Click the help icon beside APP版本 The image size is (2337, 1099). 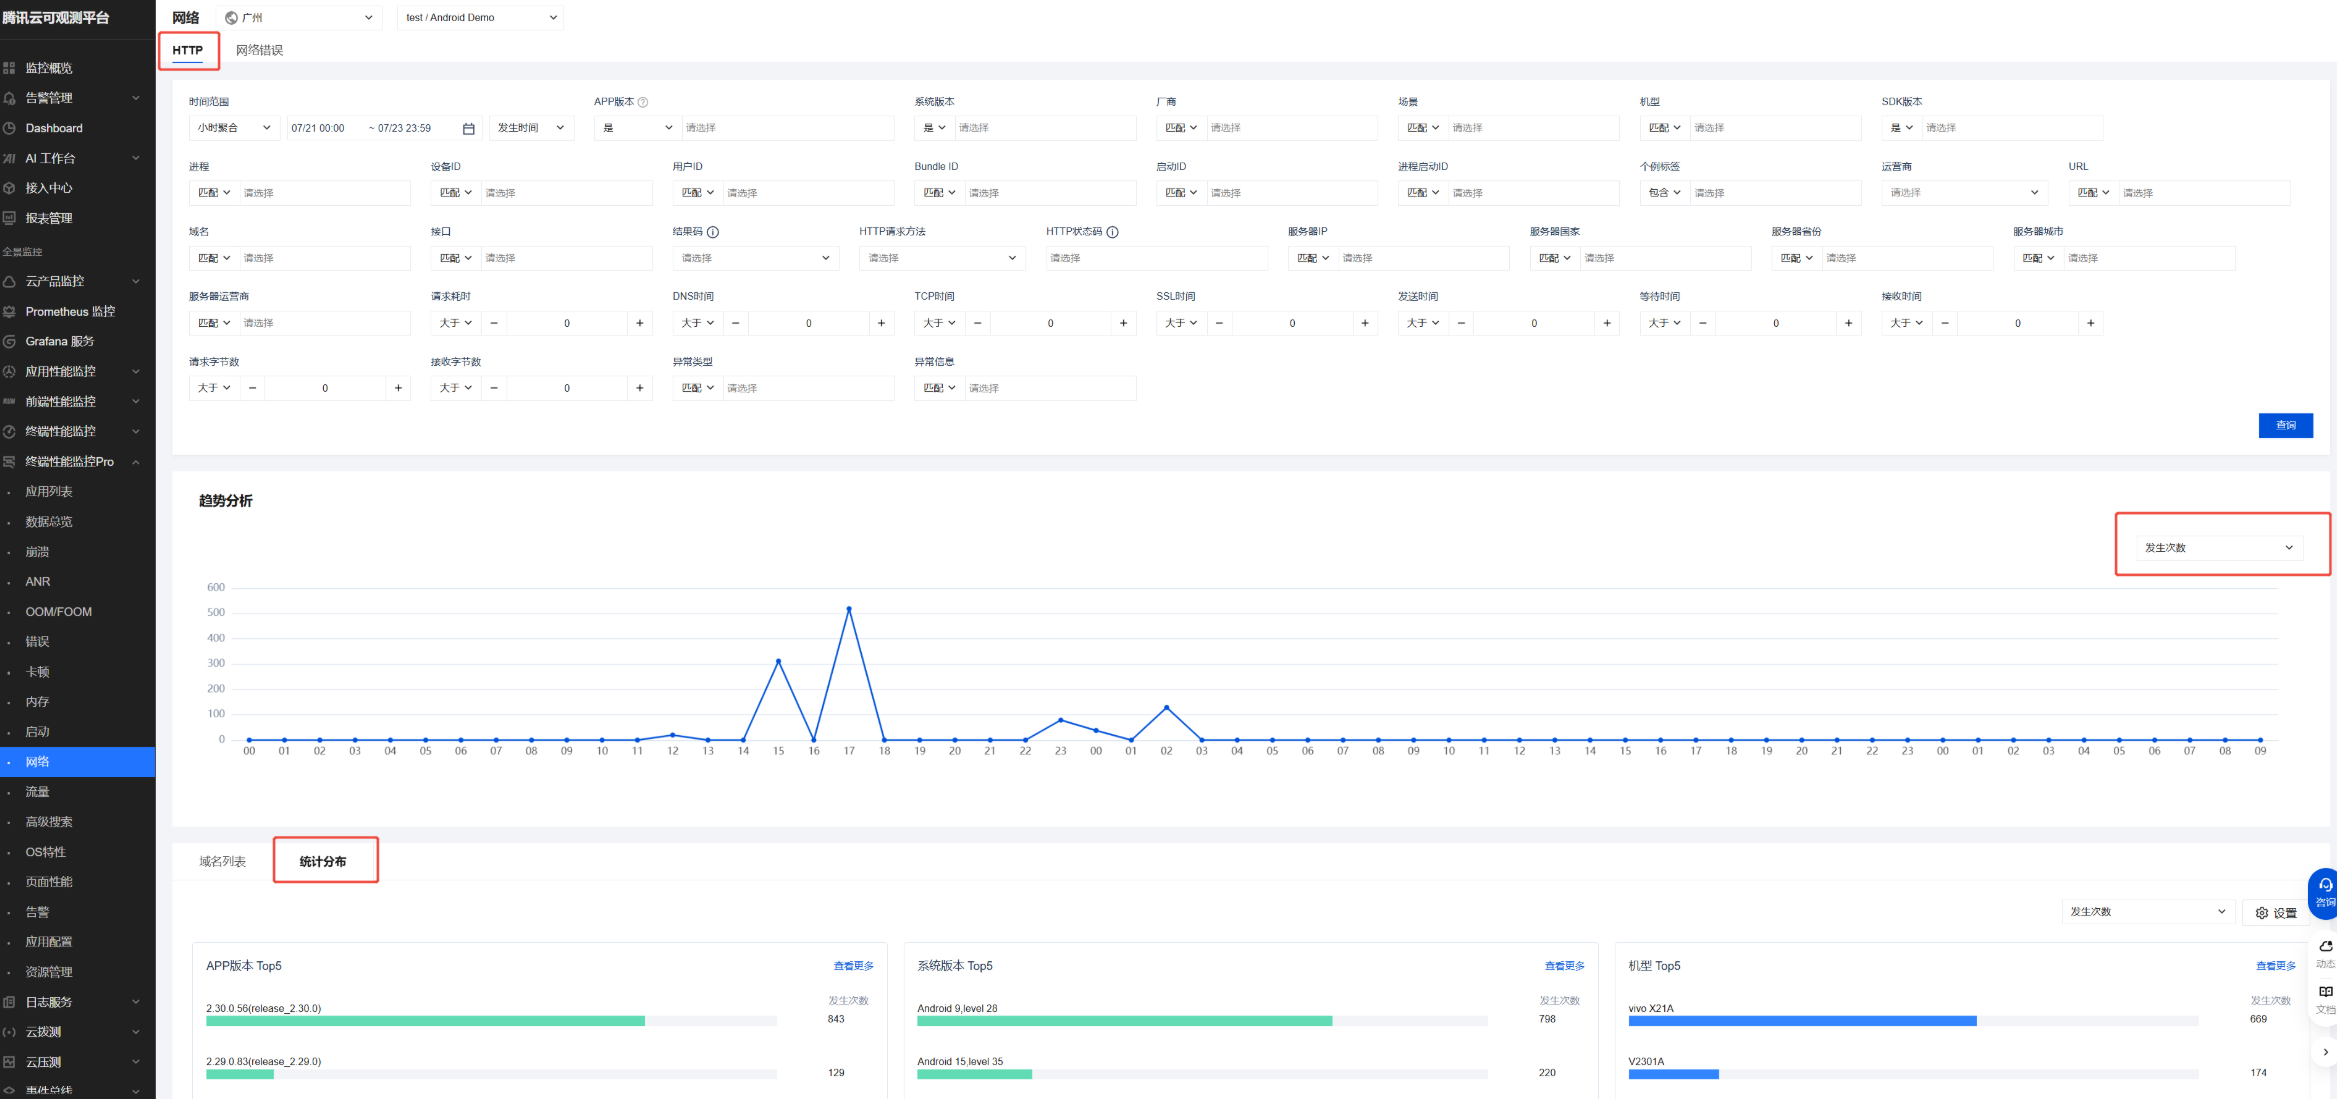[x=643, y=102]
